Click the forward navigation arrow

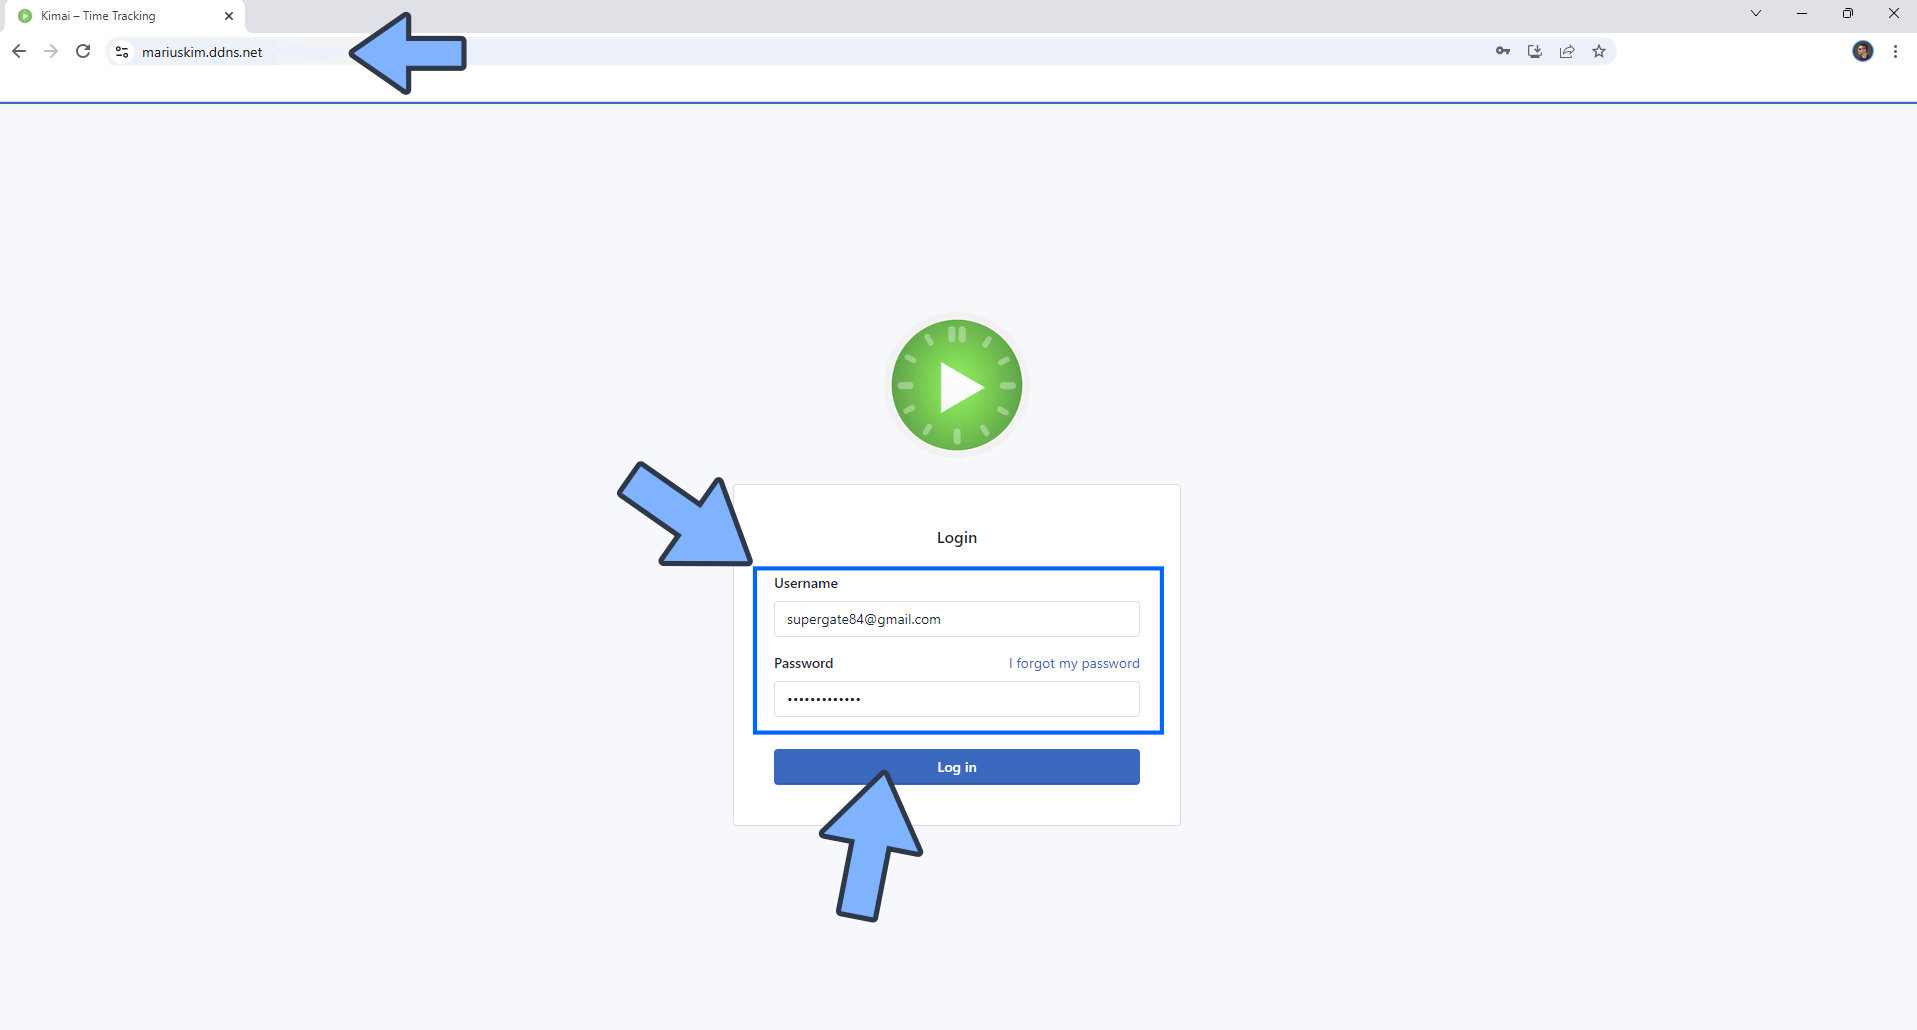pyautogui.click(x=51, y=51)
